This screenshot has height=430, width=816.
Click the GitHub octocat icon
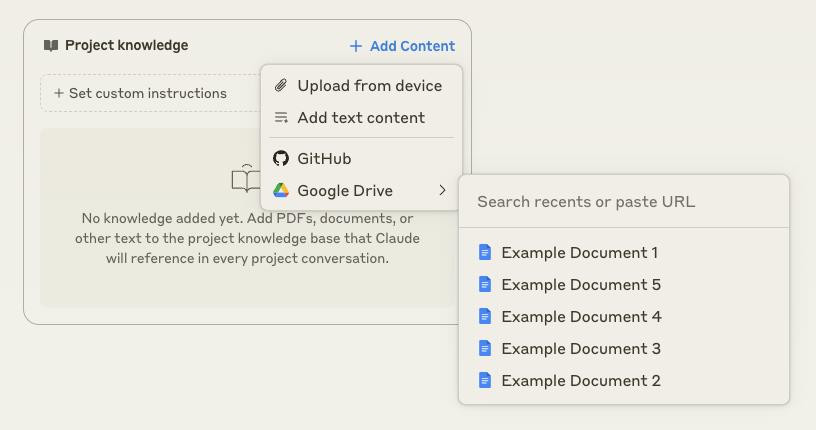281,158
